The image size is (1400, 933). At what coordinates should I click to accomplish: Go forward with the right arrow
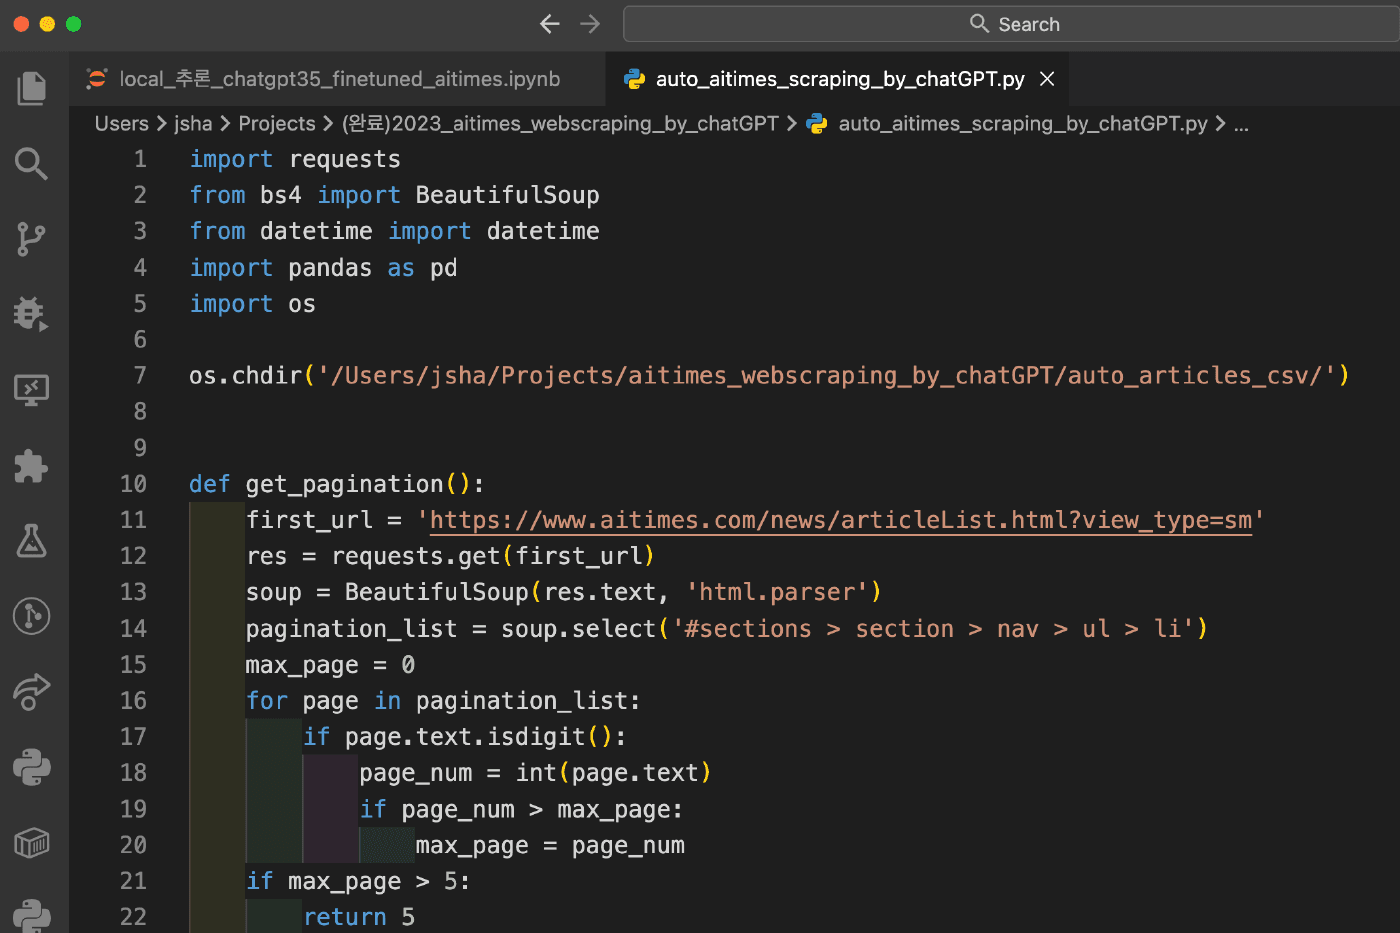tap(590, 24)
